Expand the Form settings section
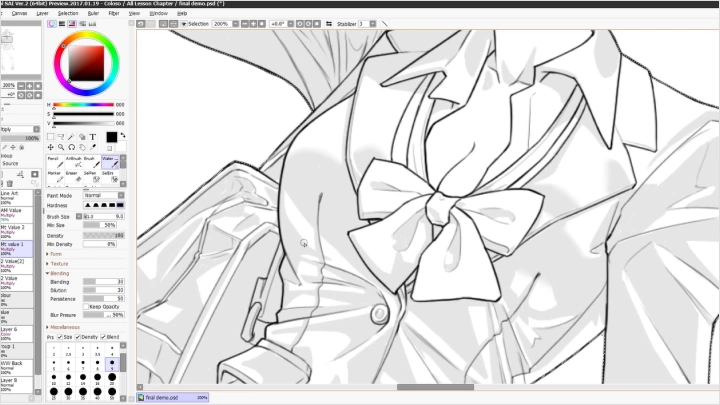This screenshot has height=405, width=720. [54, 254]
